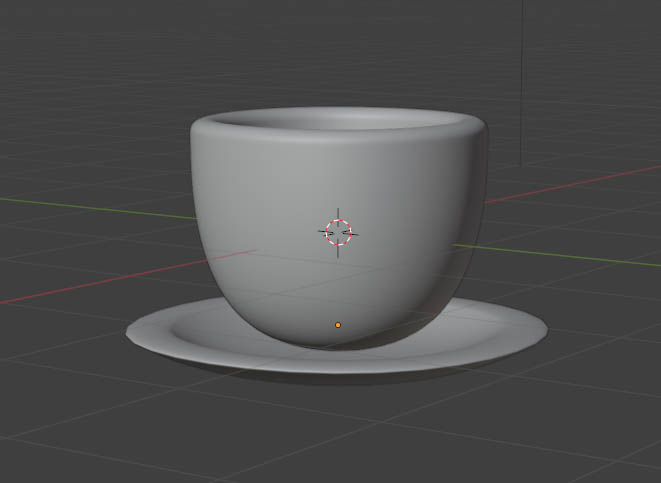Click inside the cup's hollow interior
This screenshot has height=483, width=661.
(x=337, y=122)
